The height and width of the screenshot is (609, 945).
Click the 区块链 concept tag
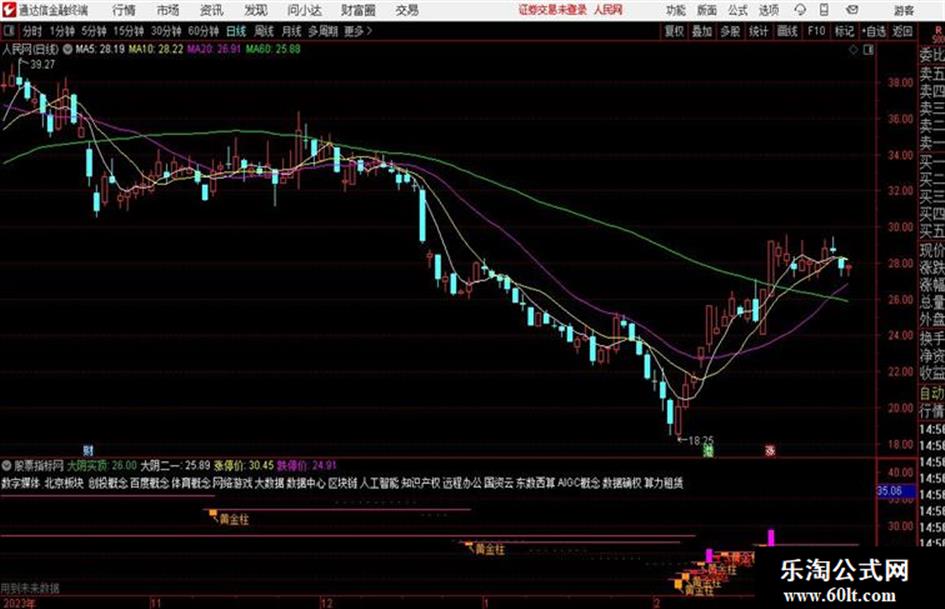tap(343, 483)
